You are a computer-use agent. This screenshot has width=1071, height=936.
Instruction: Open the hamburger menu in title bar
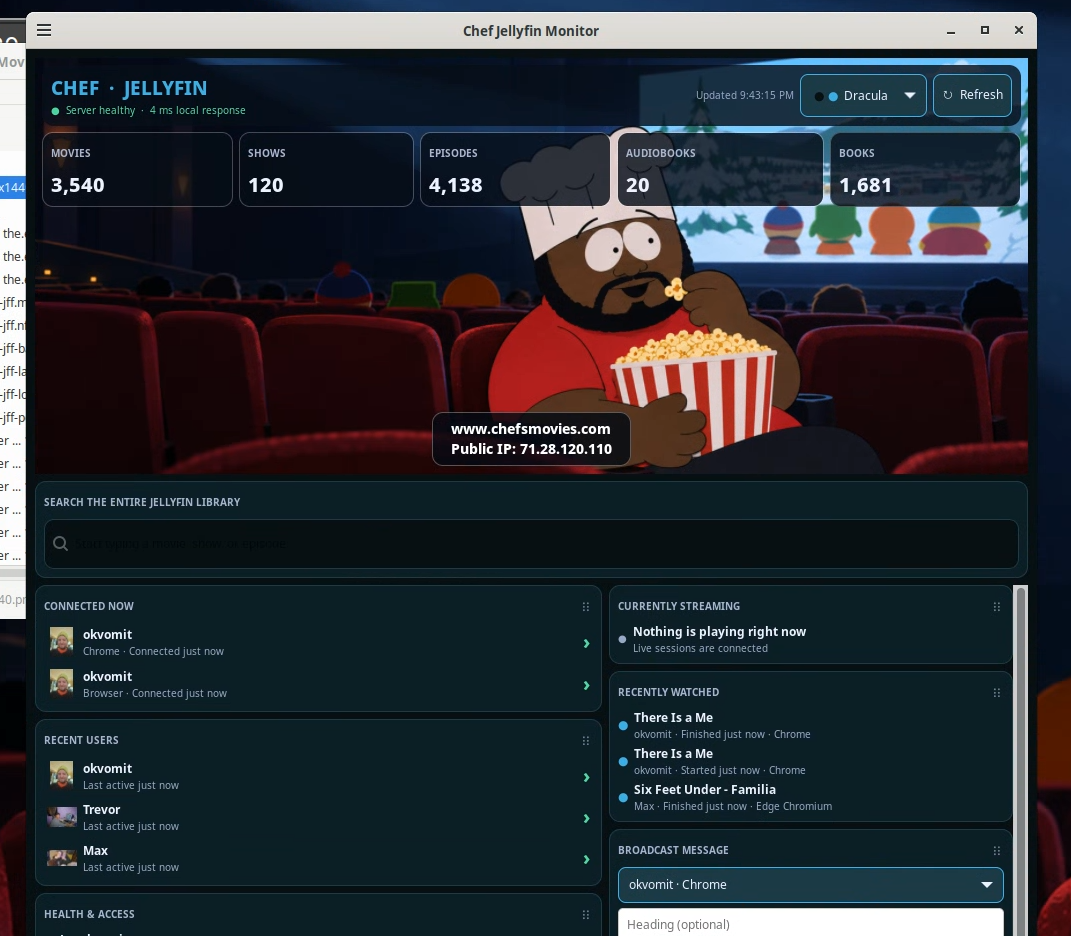pyautogui.click(x=44, y=30)
